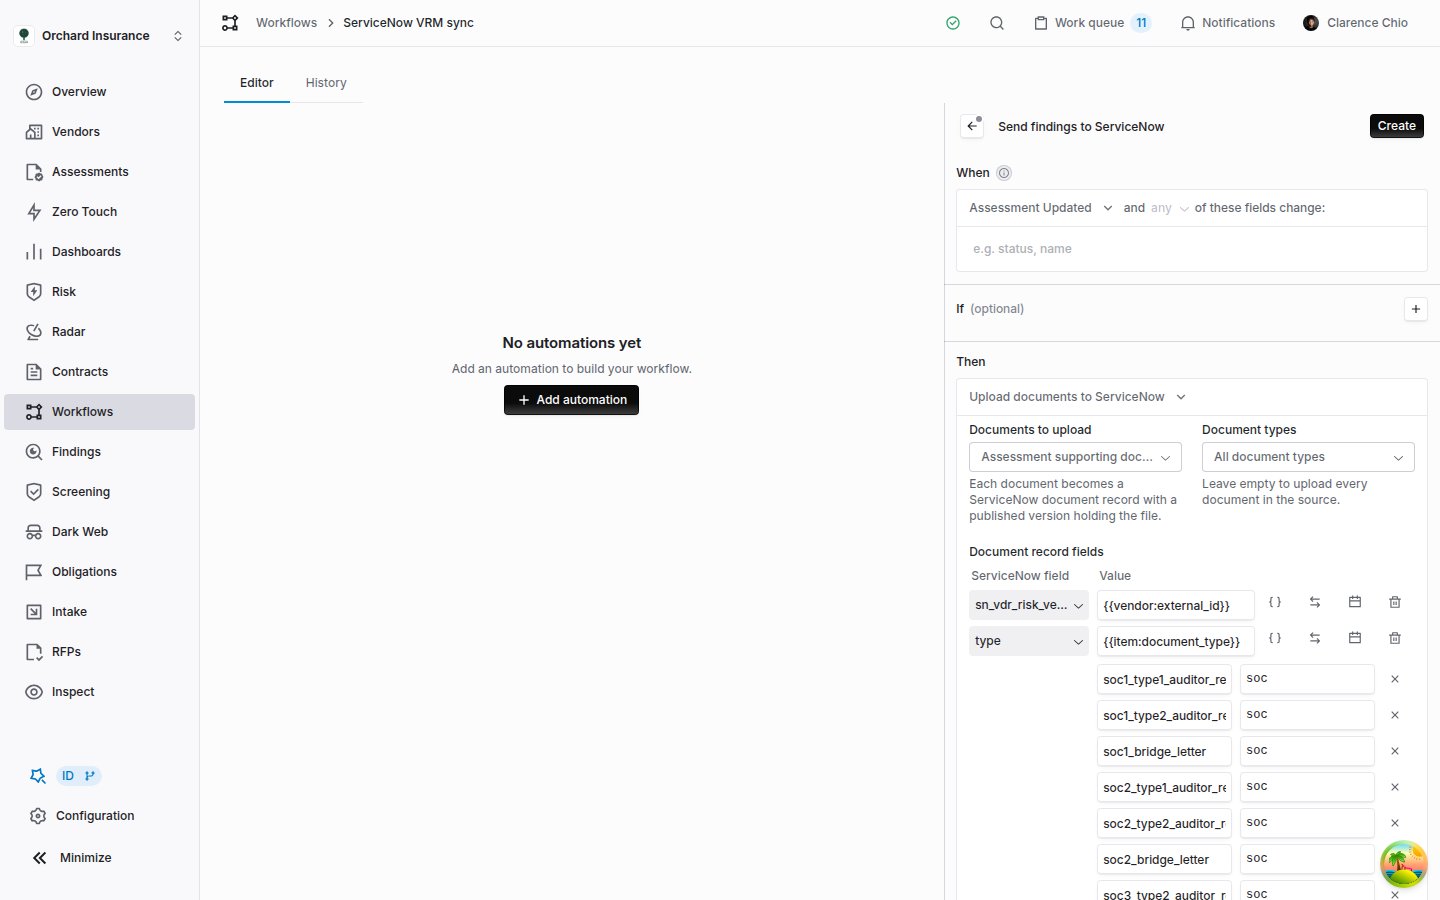Open Inspect from the sidebar
The height and width of the screenshot is (900, 1440).
click(x=99, y=692)
